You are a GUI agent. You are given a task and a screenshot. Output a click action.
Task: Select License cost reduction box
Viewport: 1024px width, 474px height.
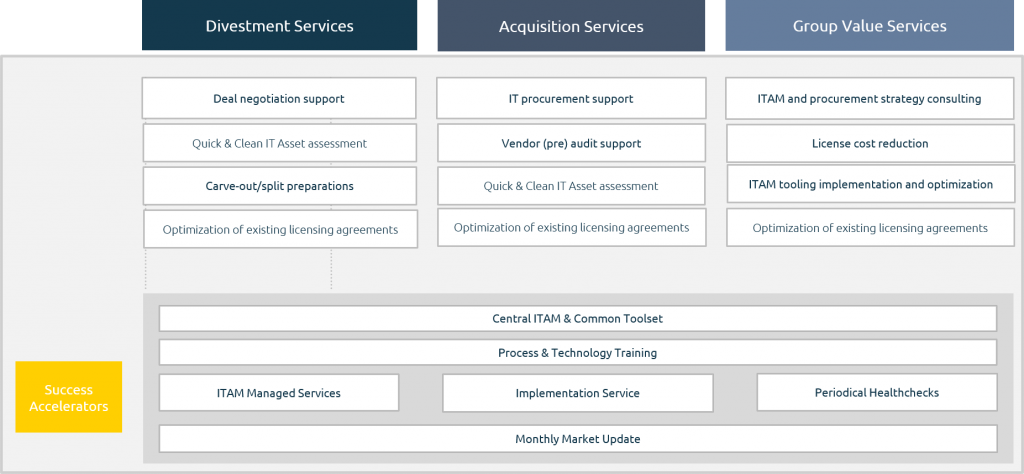870,143
